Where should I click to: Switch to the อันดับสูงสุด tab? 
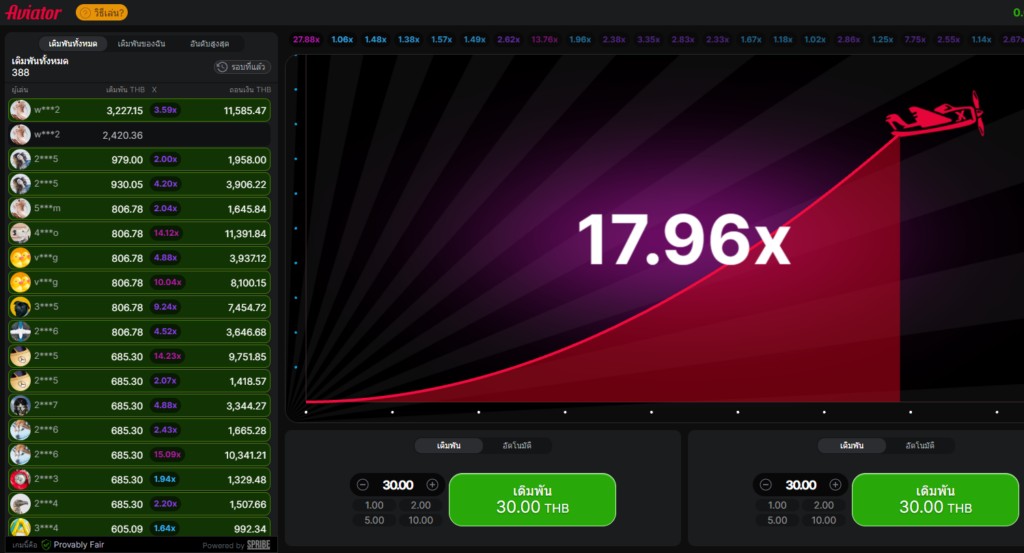point(209,44)
